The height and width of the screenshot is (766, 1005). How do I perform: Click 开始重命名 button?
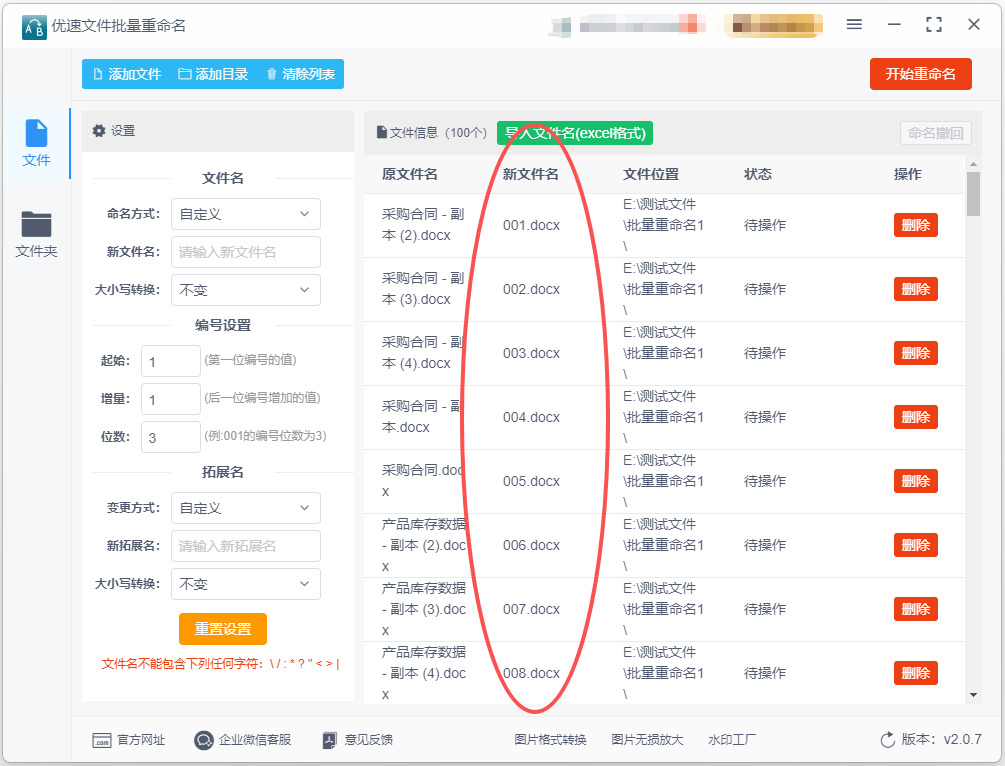click(920, 74)
